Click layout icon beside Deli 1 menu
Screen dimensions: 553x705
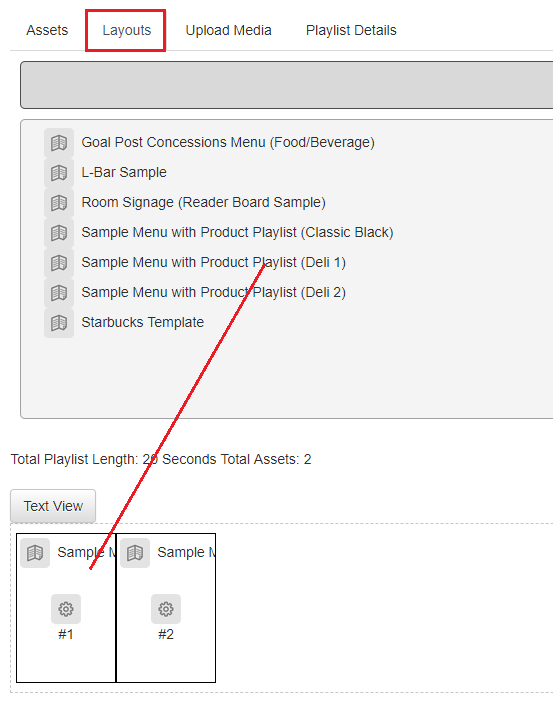point(59,263)
